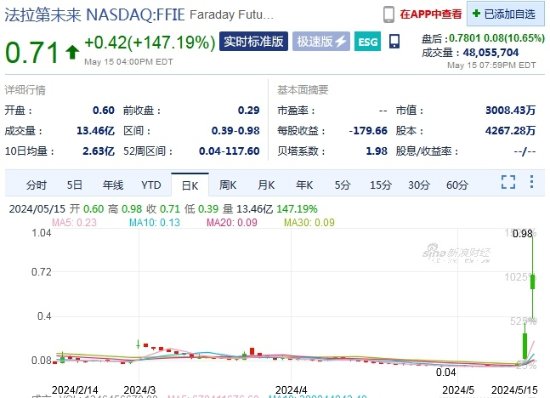Click the MA20: 0.09 indicator label

(x=232, y=222)
